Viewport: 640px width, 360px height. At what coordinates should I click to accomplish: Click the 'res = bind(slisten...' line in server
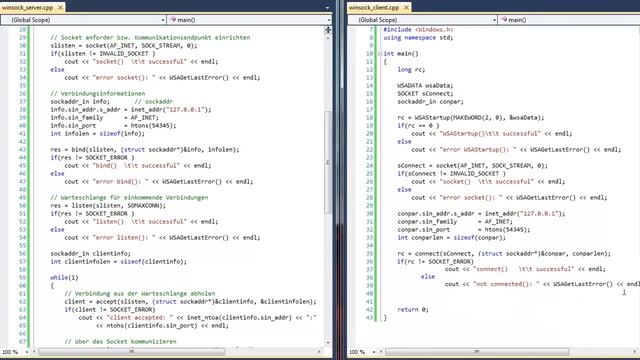144,149
